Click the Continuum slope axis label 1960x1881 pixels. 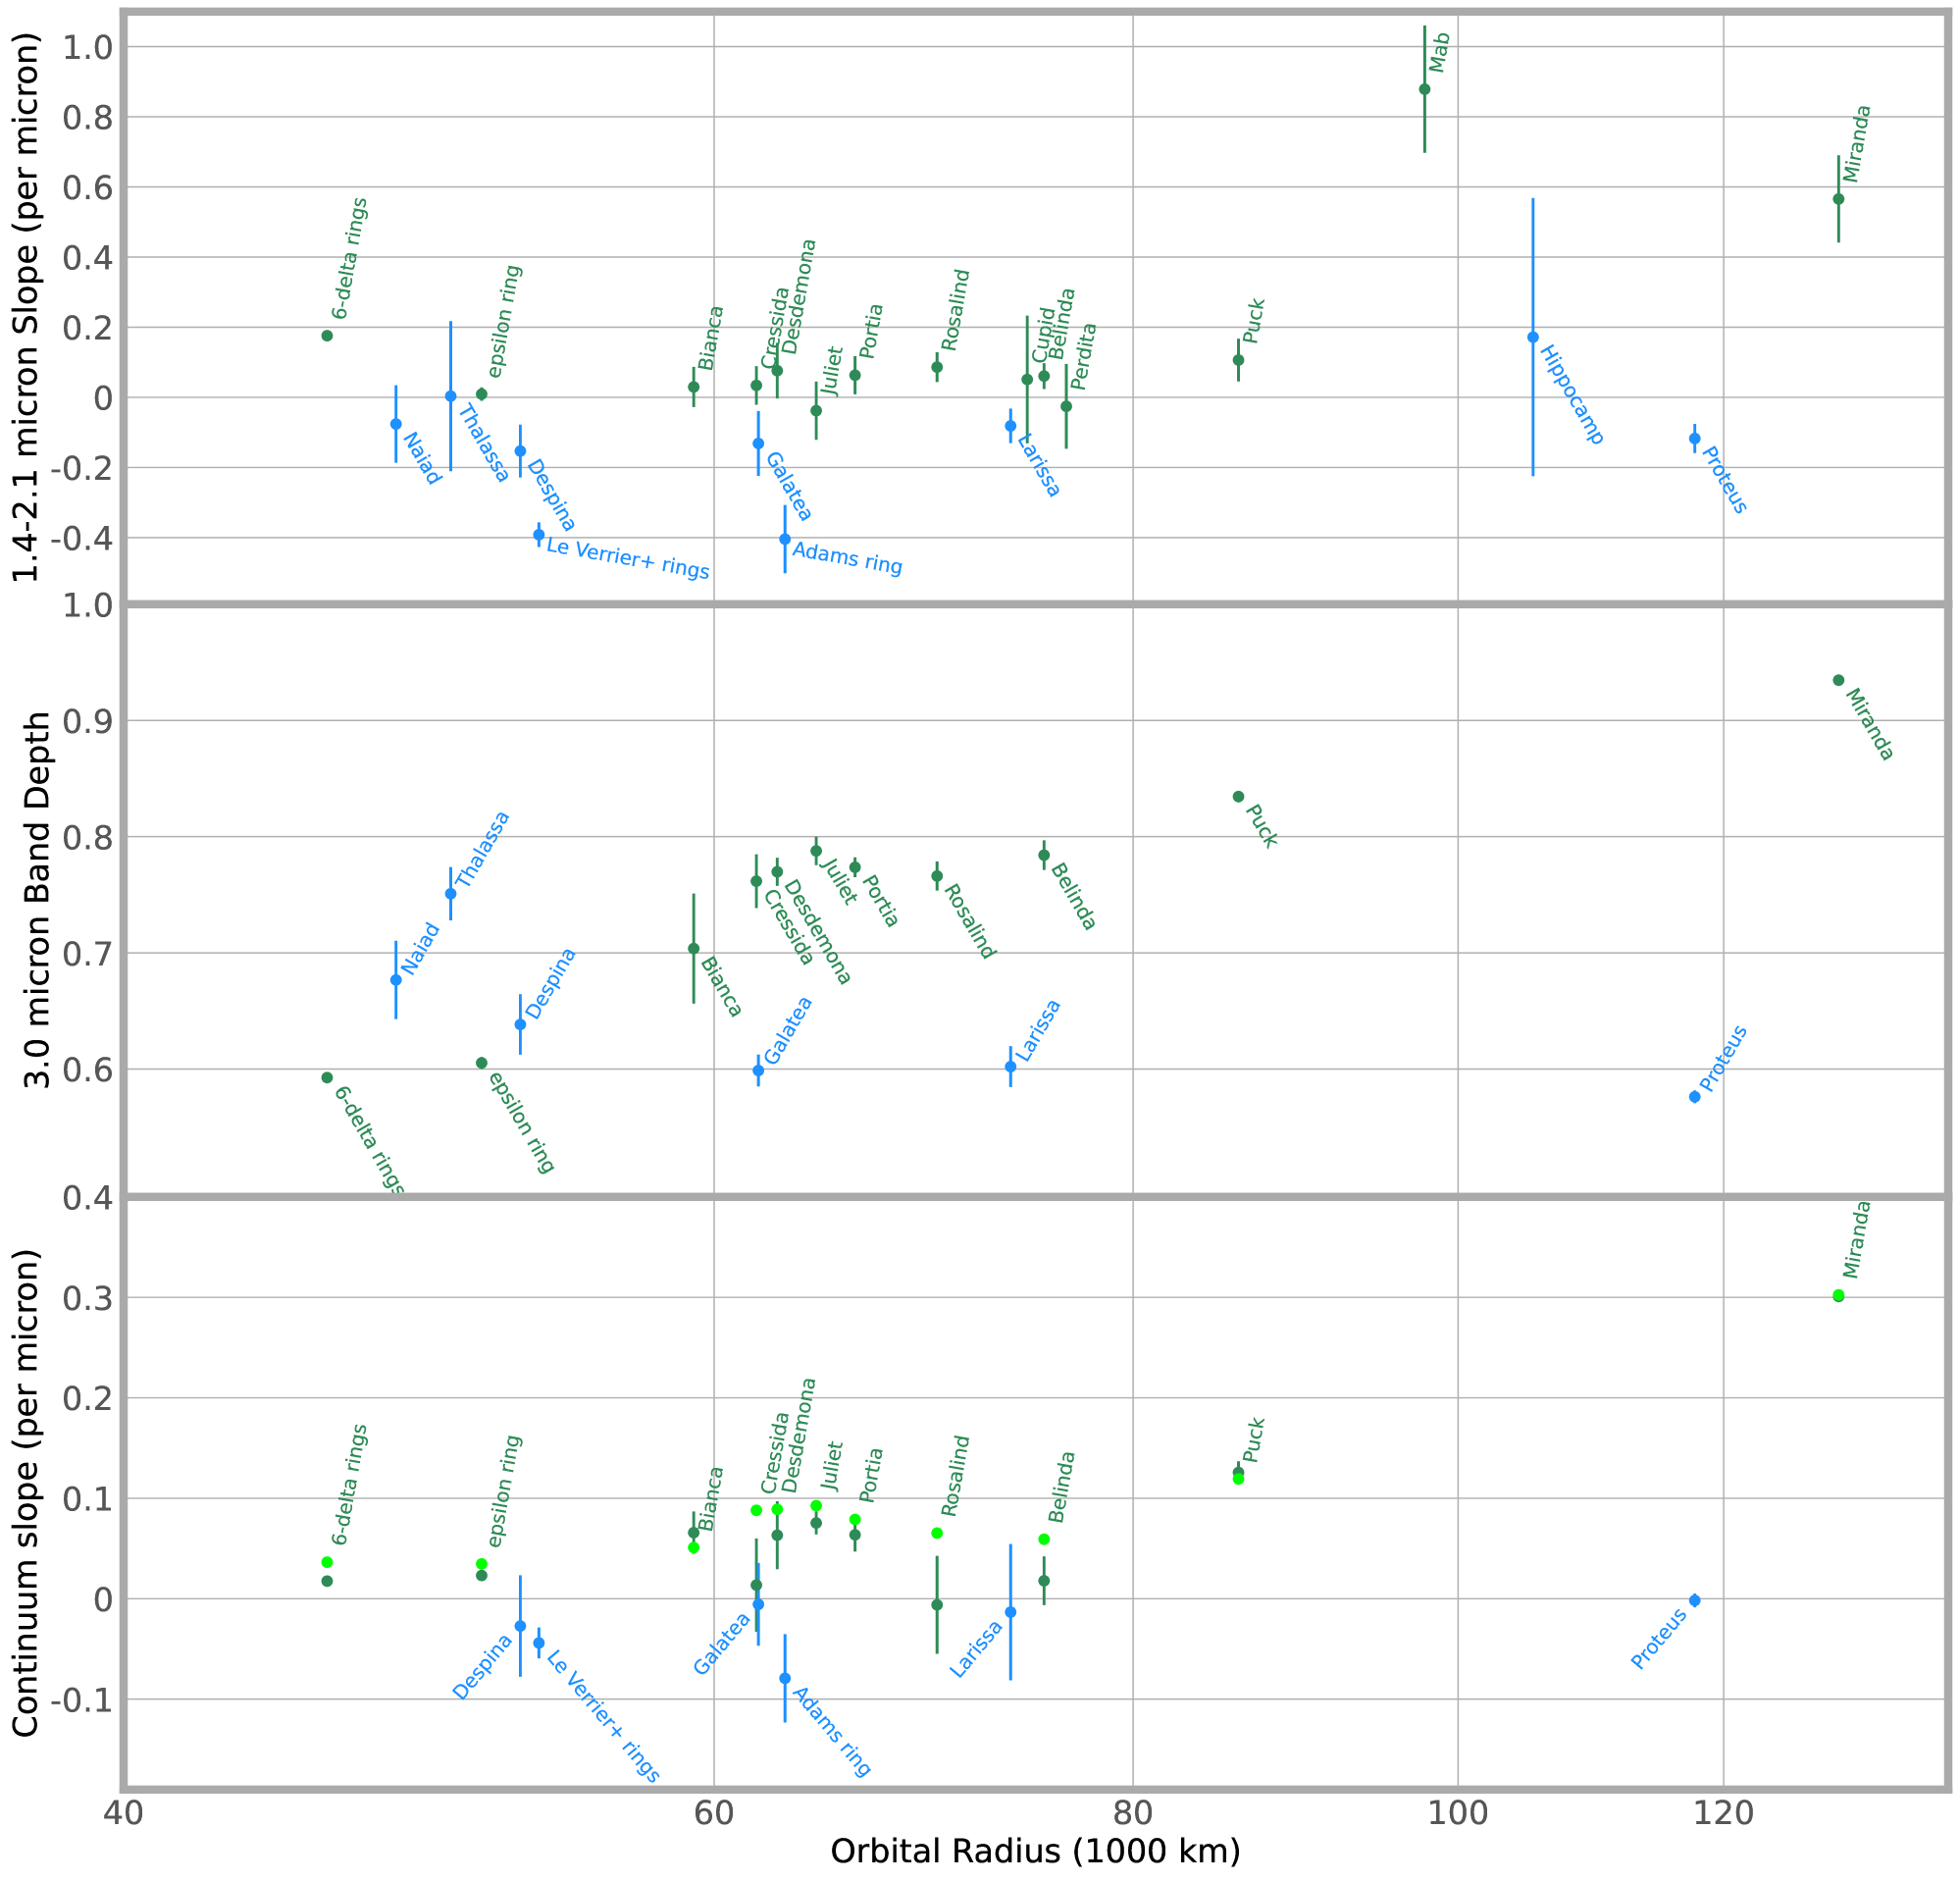coord(25,1493)
